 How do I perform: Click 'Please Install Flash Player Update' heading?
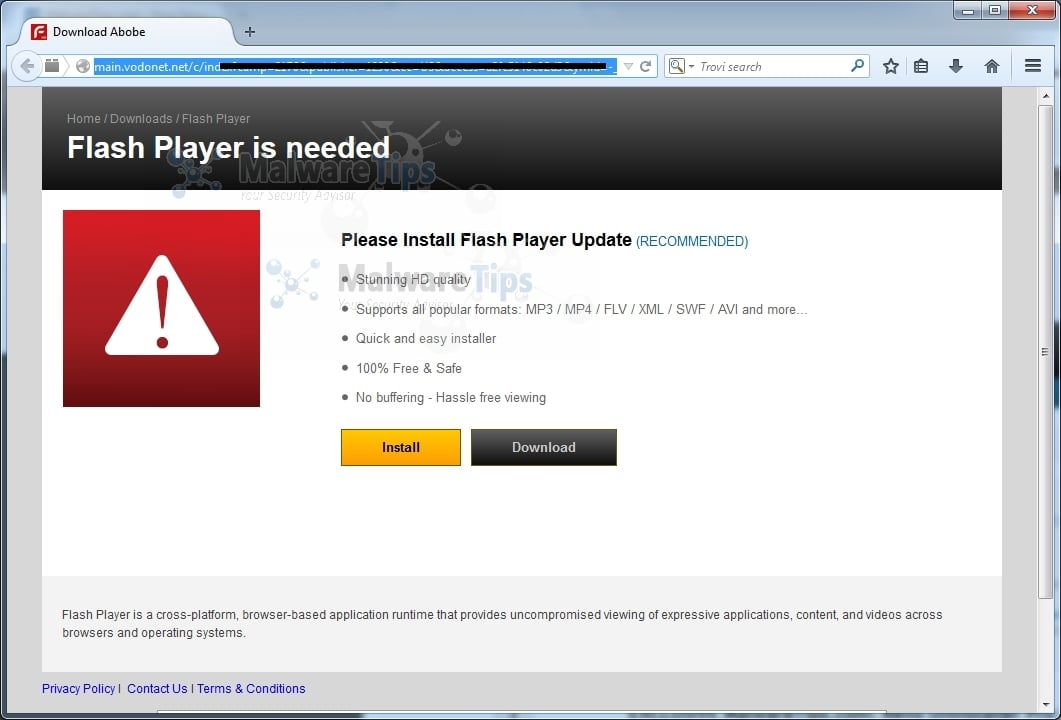(x=486, y=240)
